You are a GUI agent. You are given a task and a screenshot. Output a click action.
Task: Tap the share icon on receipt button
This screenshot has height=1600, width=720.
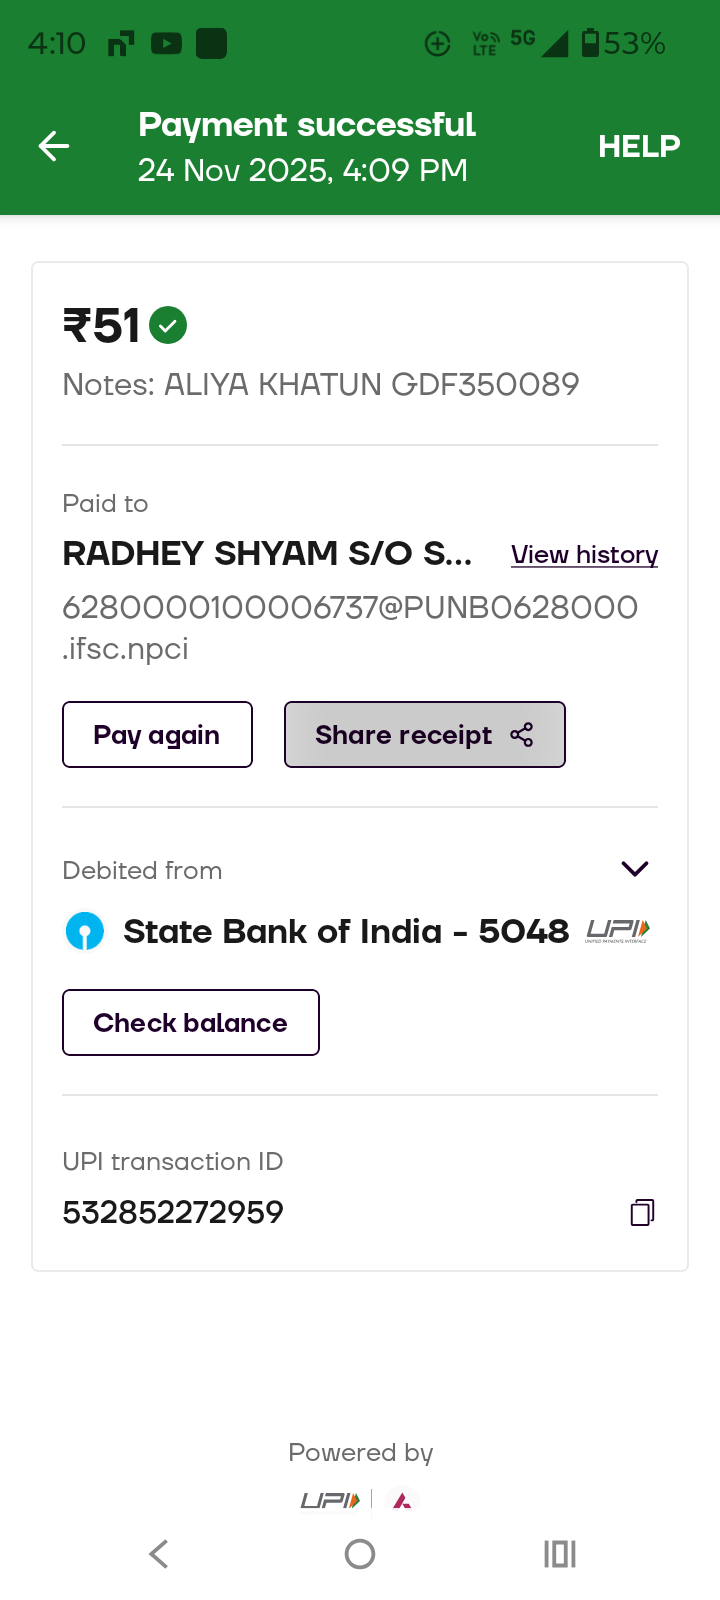[522, 735]
